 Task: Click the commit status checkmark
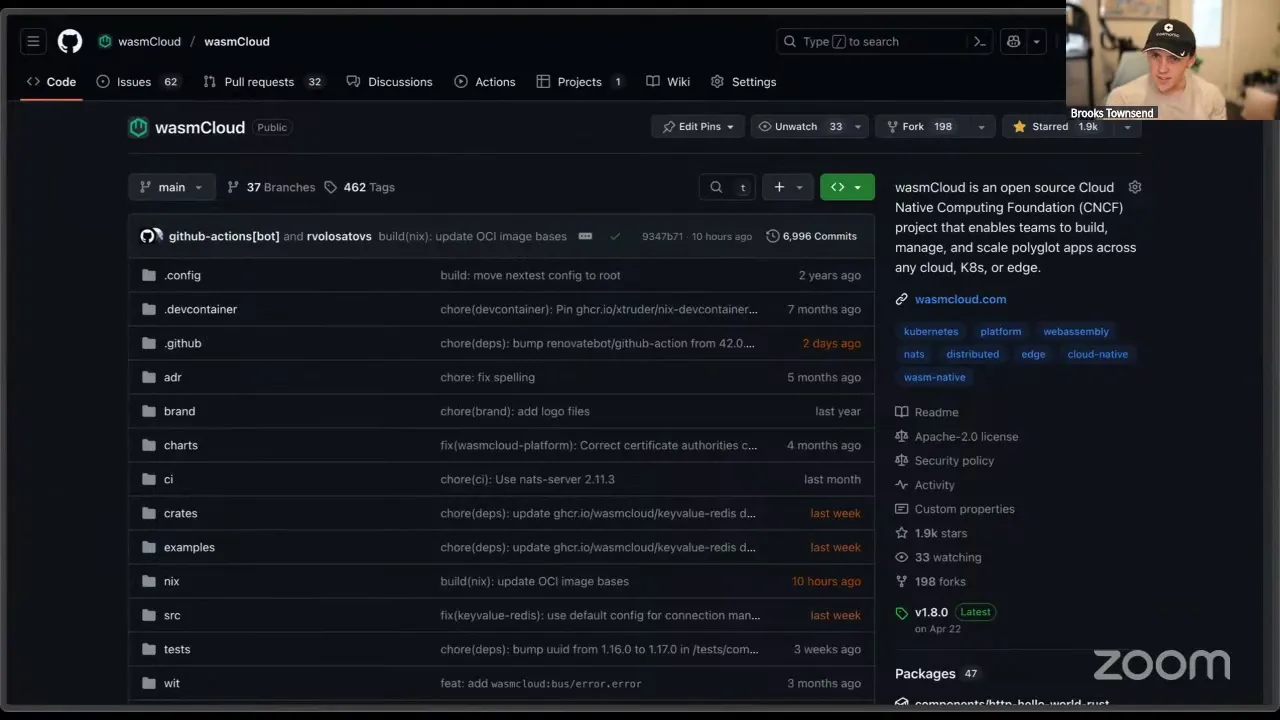(x=615, y=236)
